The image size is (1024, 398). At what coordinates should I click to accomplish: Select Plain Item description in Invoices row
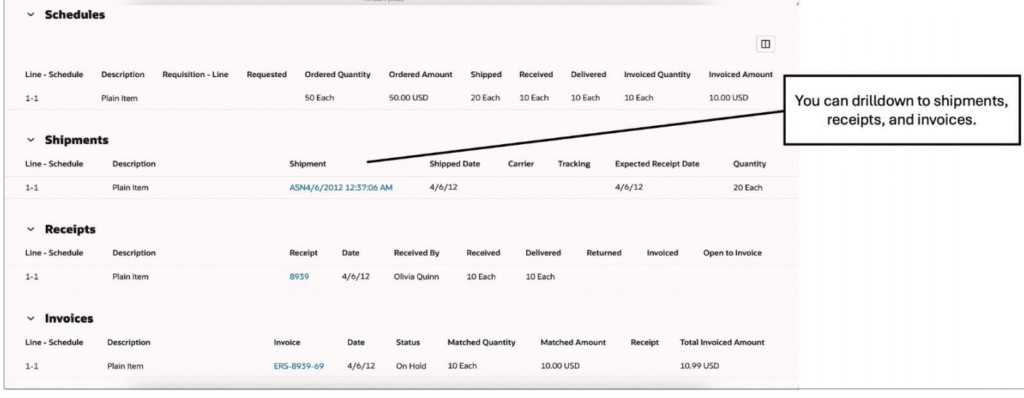point(125,366)
